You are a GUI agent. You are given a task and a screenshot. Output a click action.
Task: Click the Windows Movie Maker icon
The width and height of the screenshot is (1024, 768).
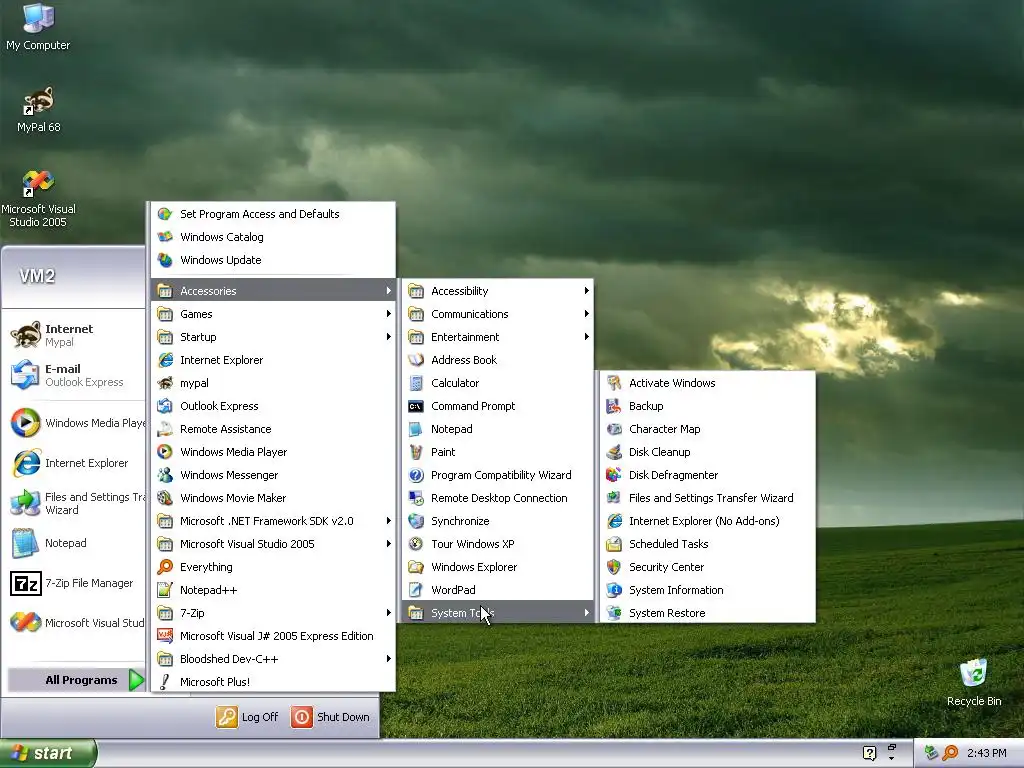pos(165,498)
